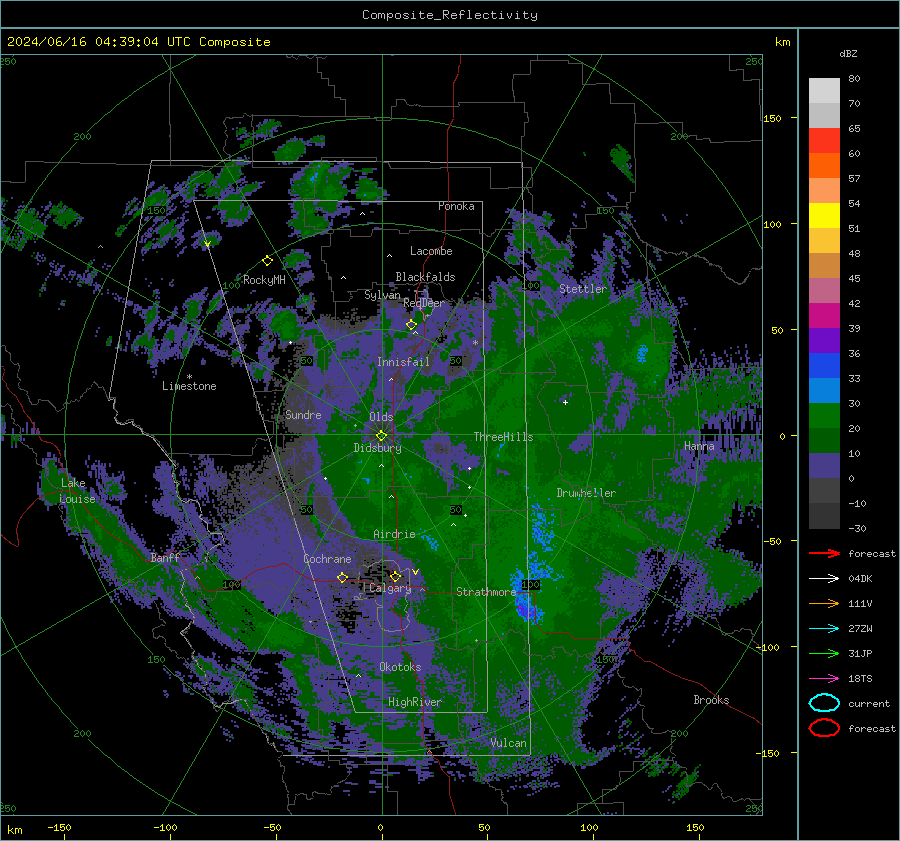Screen dimensions: 900x841
Task: Click the Lacombe city label
Action: point(431,251)
